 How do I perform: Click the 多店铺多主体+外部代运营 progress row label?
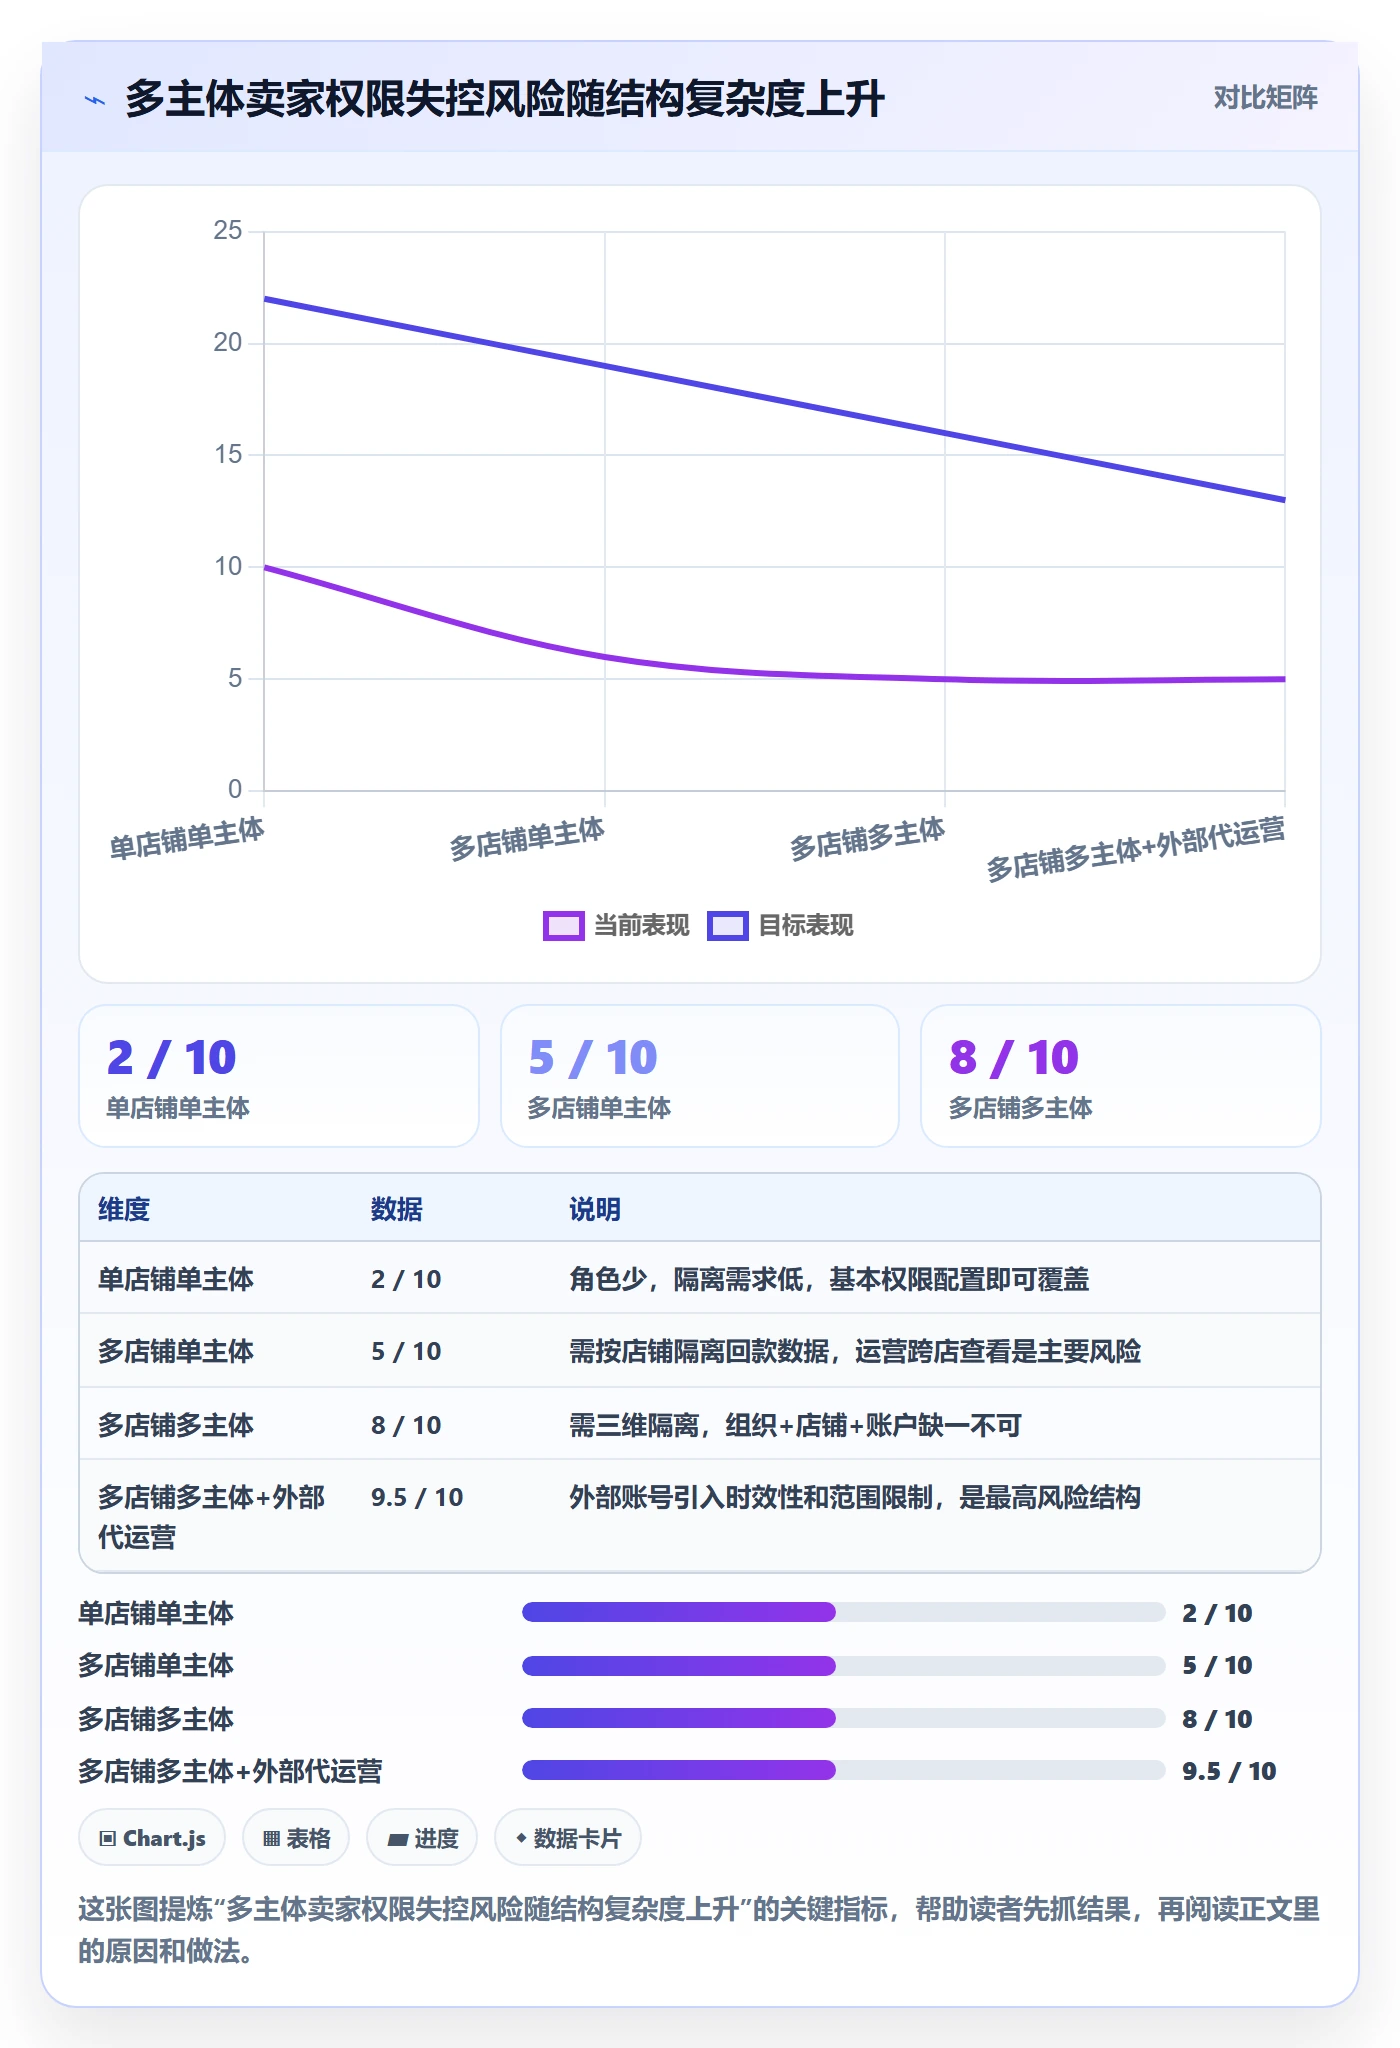point(230,1771)
